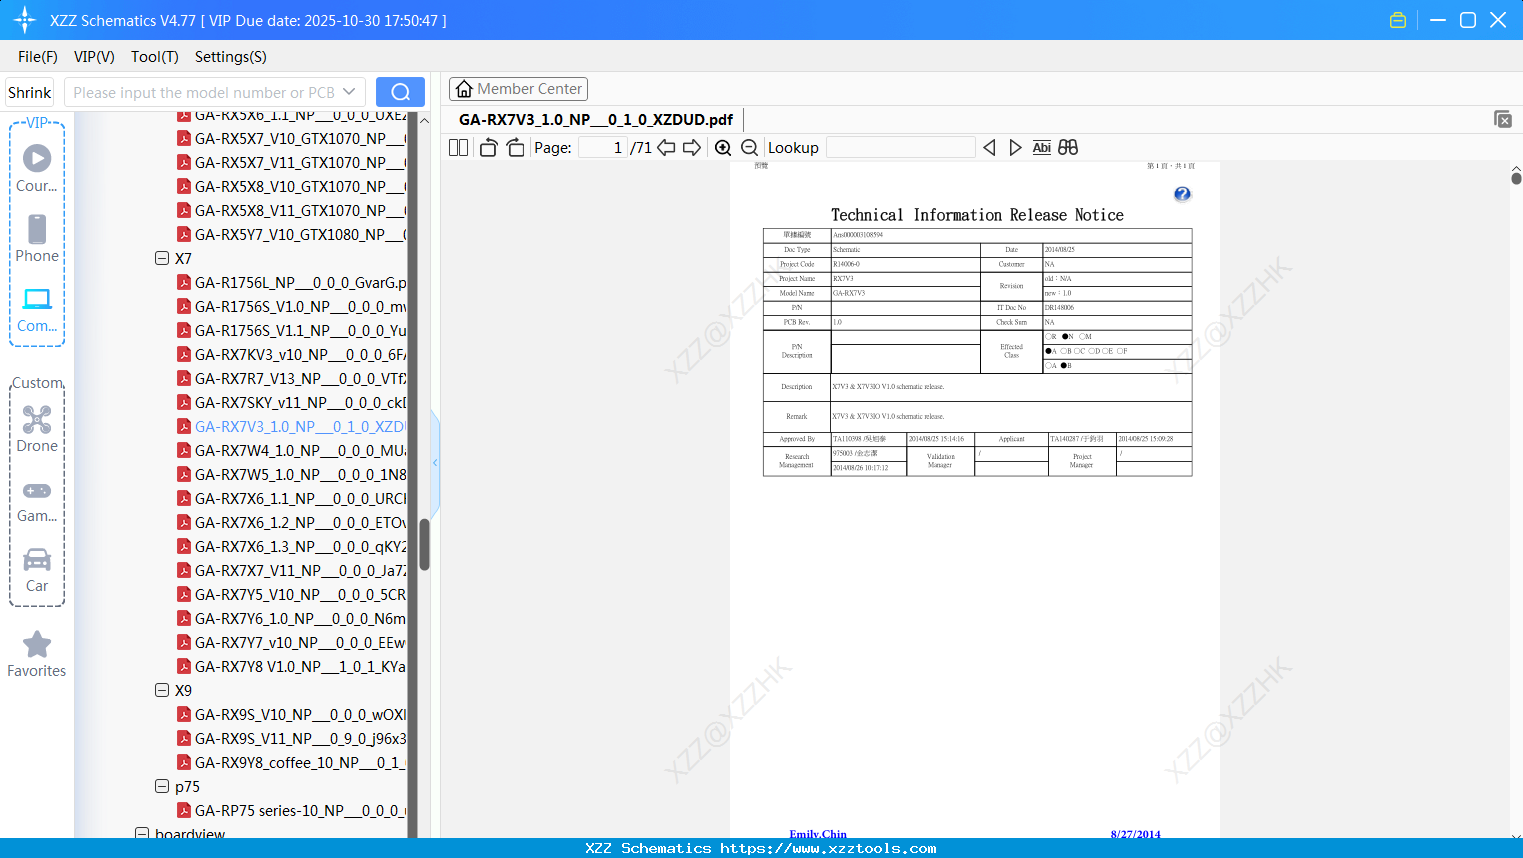
Task: Select GA-RX7V3_1.0_NP tree item
Action: (x=292, y=426)
